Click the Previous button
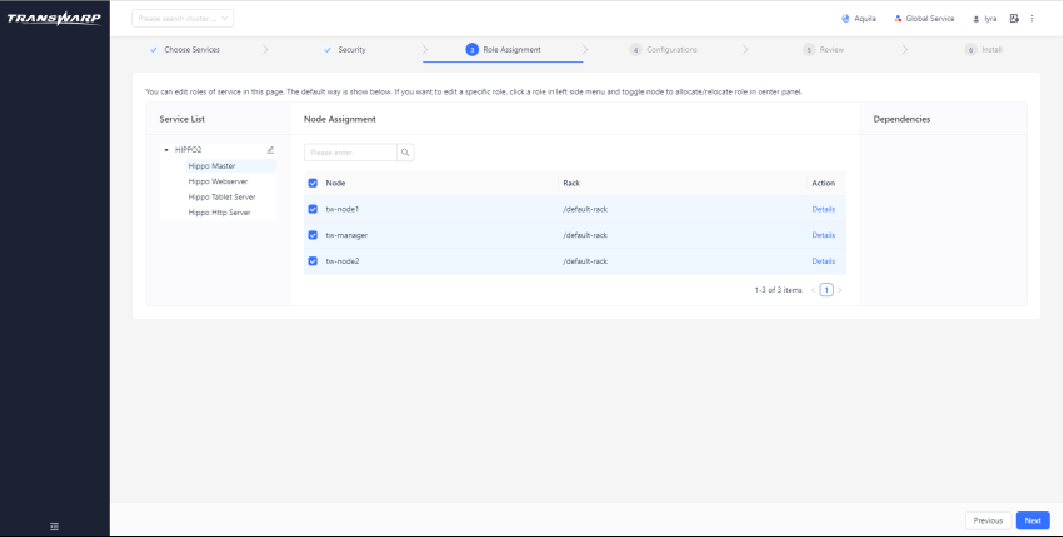Viewport: 1063px width, 537px height. [x=988, y=521]
